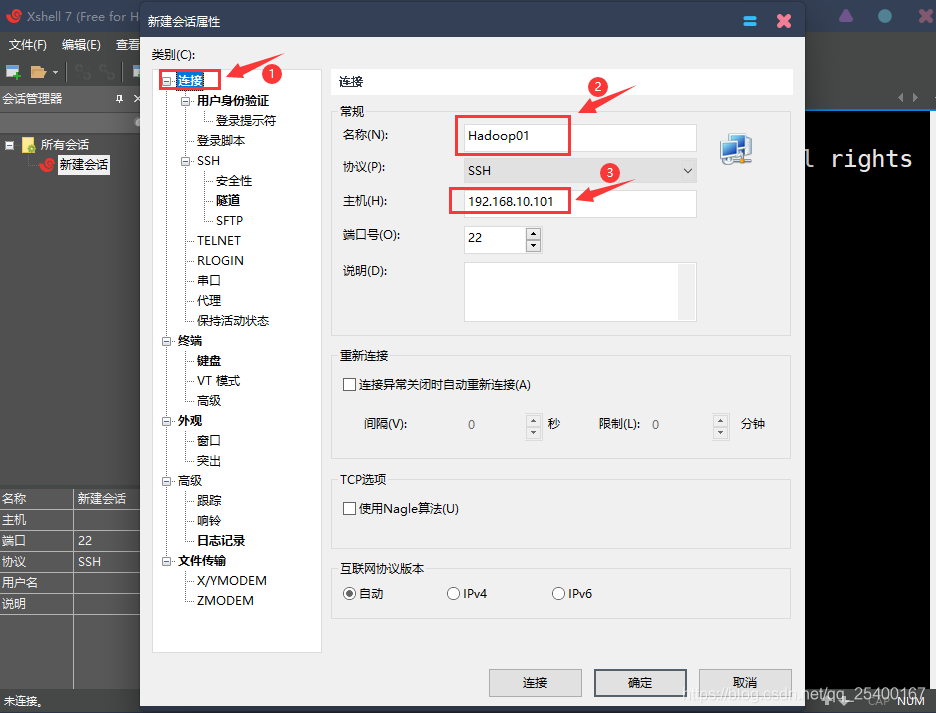The height and width of the screenshot is (713, 936).
Task: Click the Xshell logo in the main title bar
Action: point(13,16)
